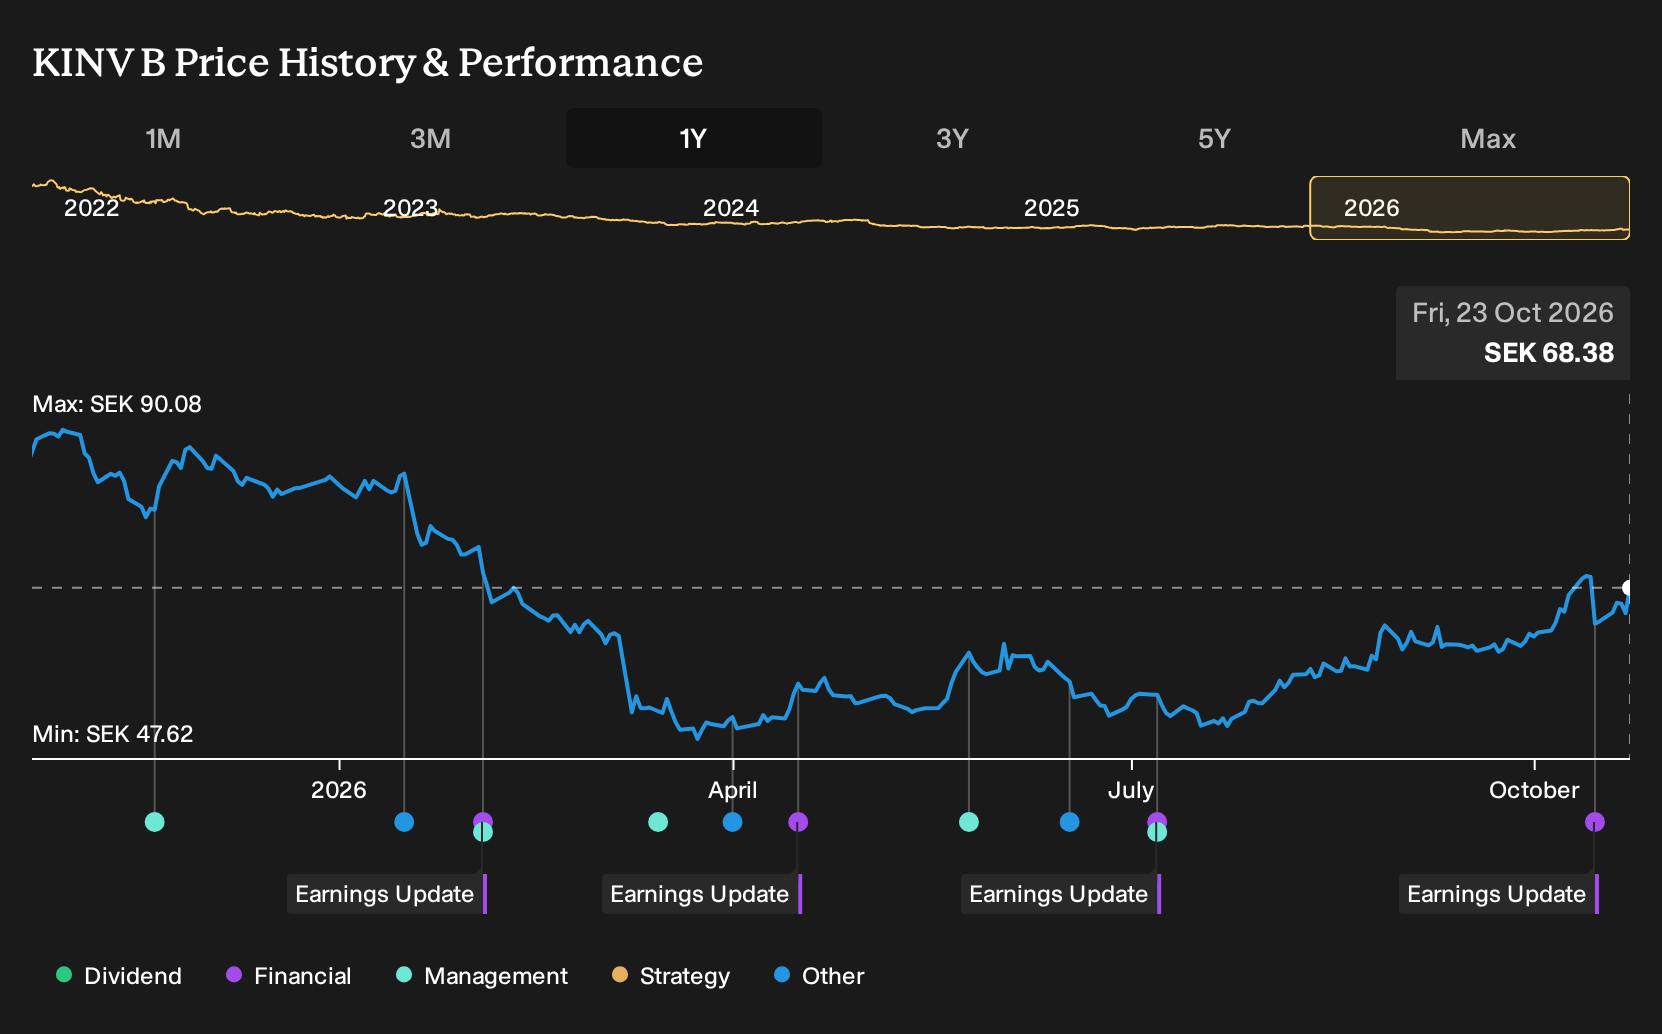Open the Earnings Update label after October
Screen dimensions: 1662x1034
point(1498,894)
